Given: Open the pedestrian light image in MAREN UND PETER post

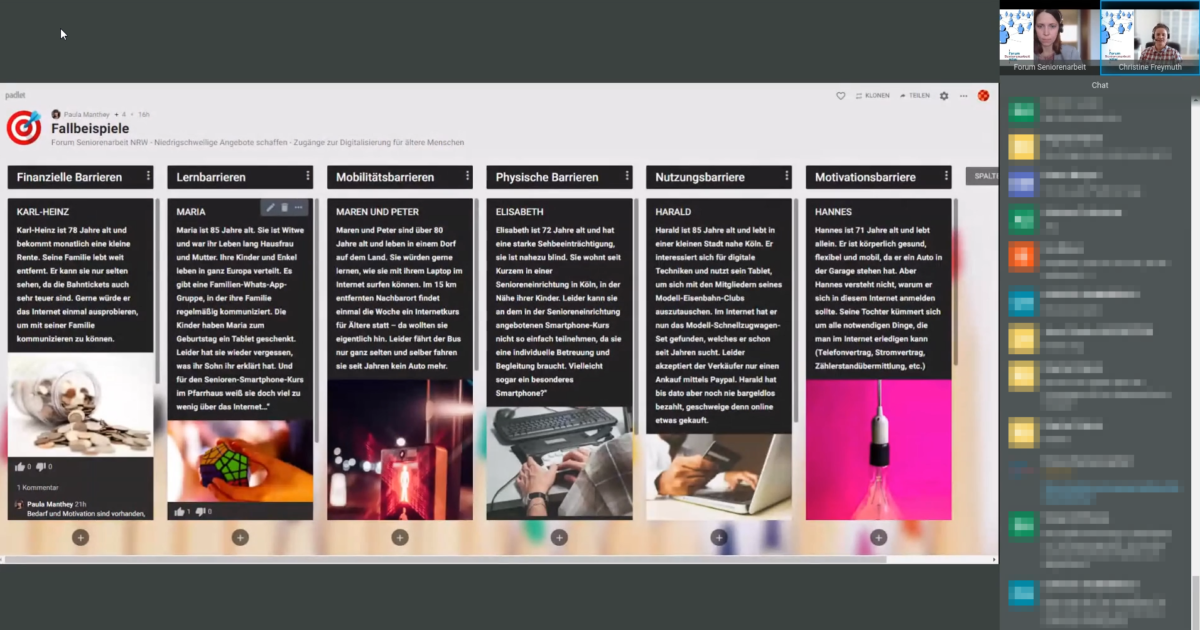Looking at the screenshot, I should coord(400,450).
